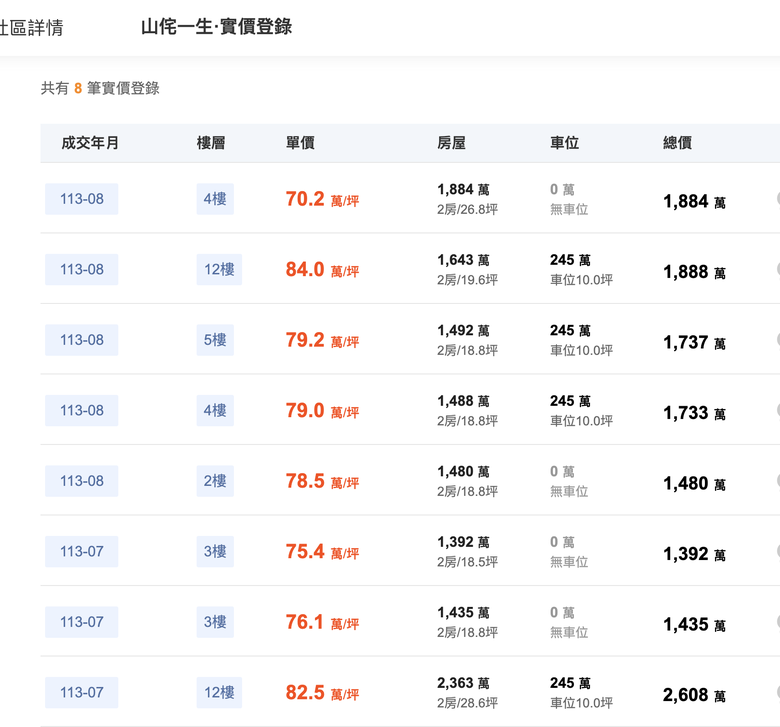Viewport: 780px width, 727px height.
Task: Click the 總價 column header
Action: [x=678, y=143]
